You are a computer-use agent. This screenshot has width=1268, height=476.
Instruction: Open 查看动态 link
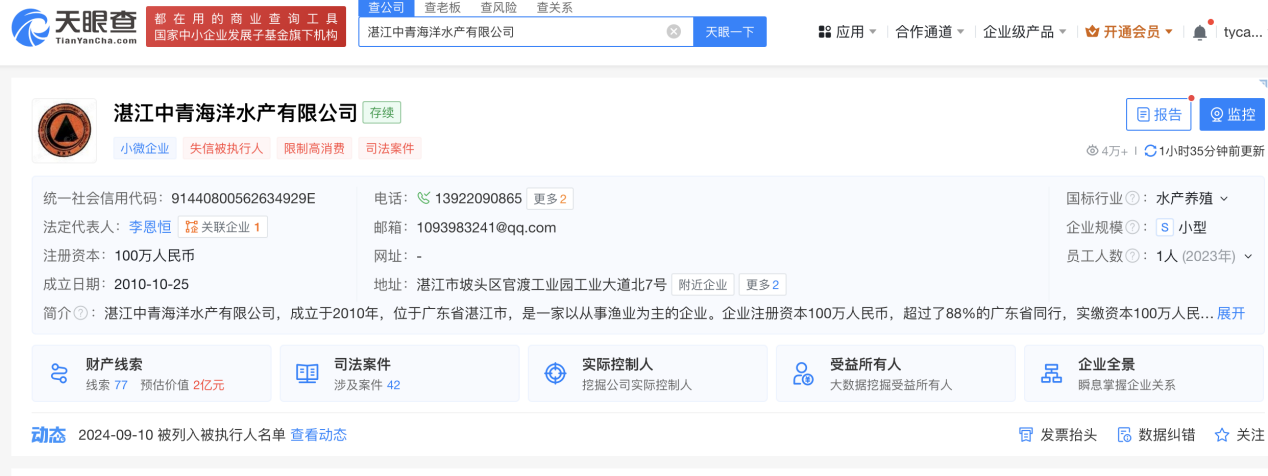(319, 435)
